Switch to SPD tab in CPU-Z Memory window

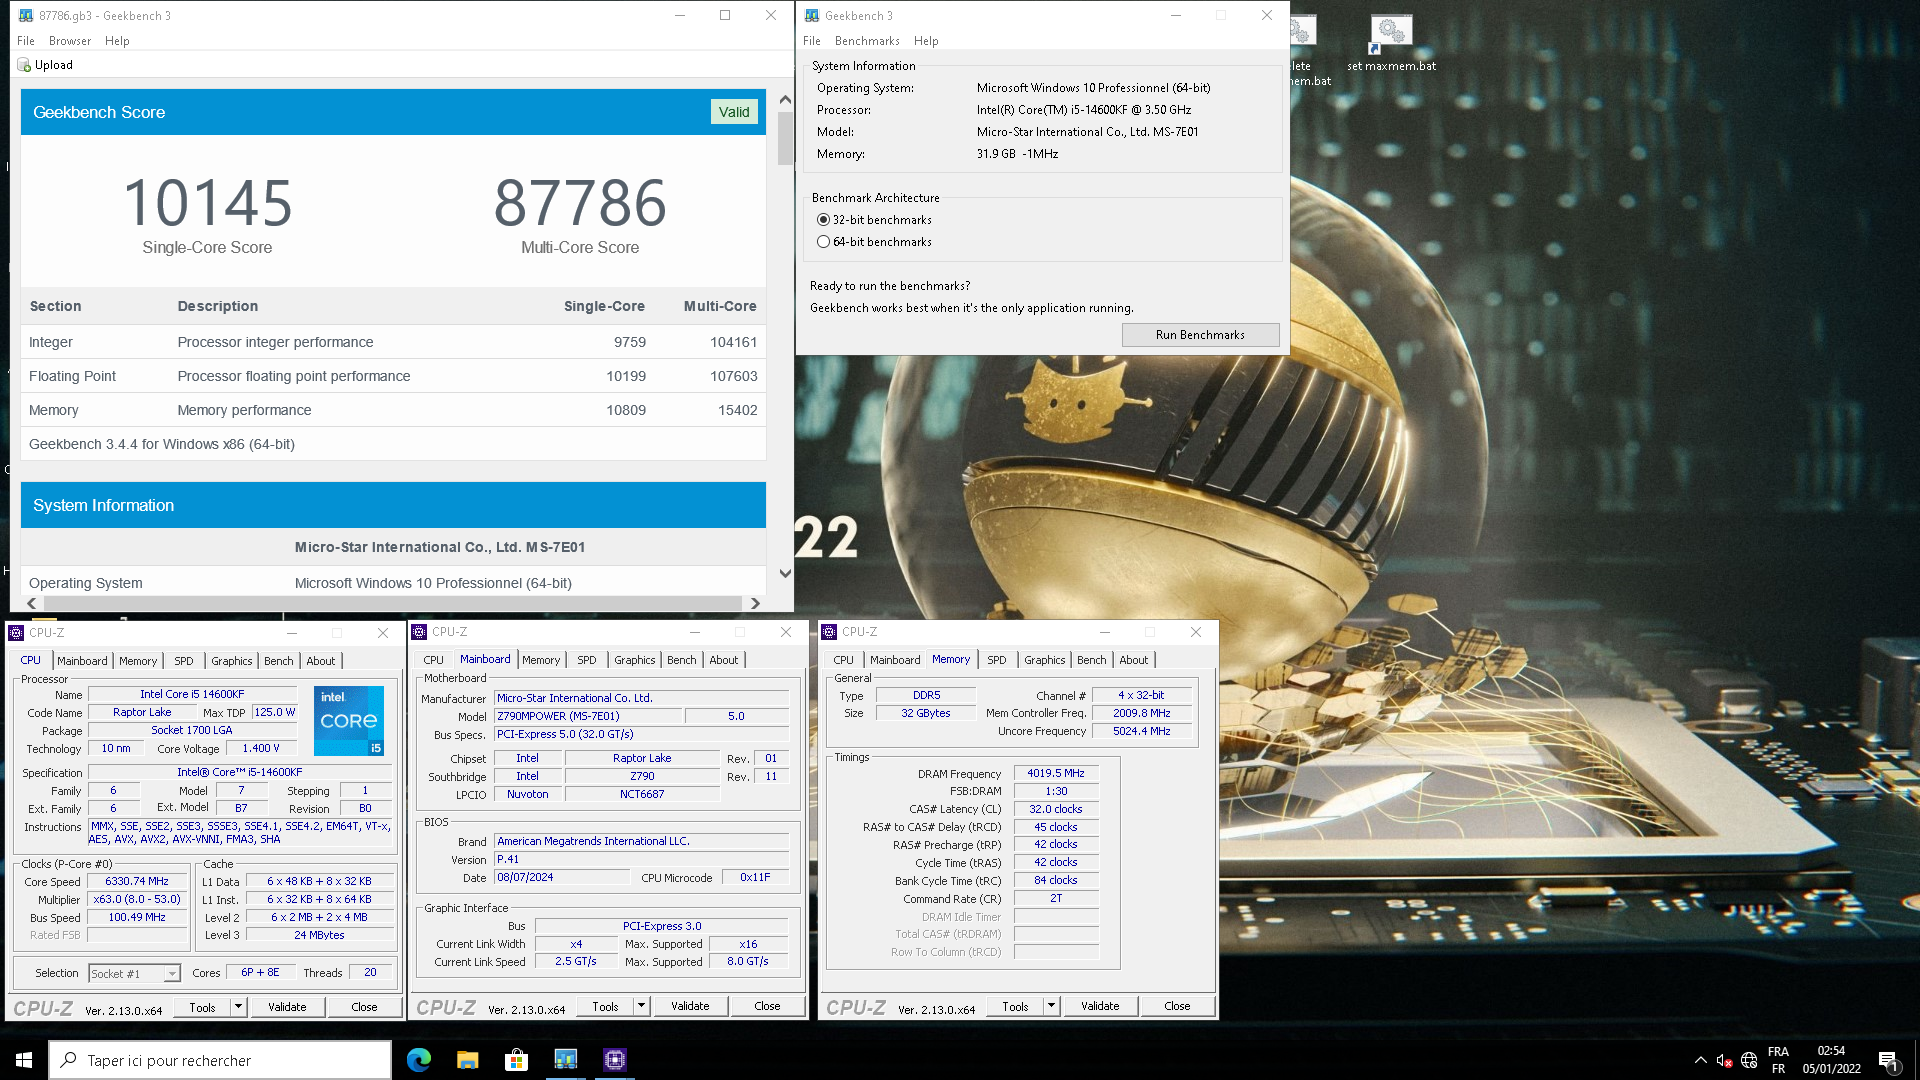[x=997, y=660]
